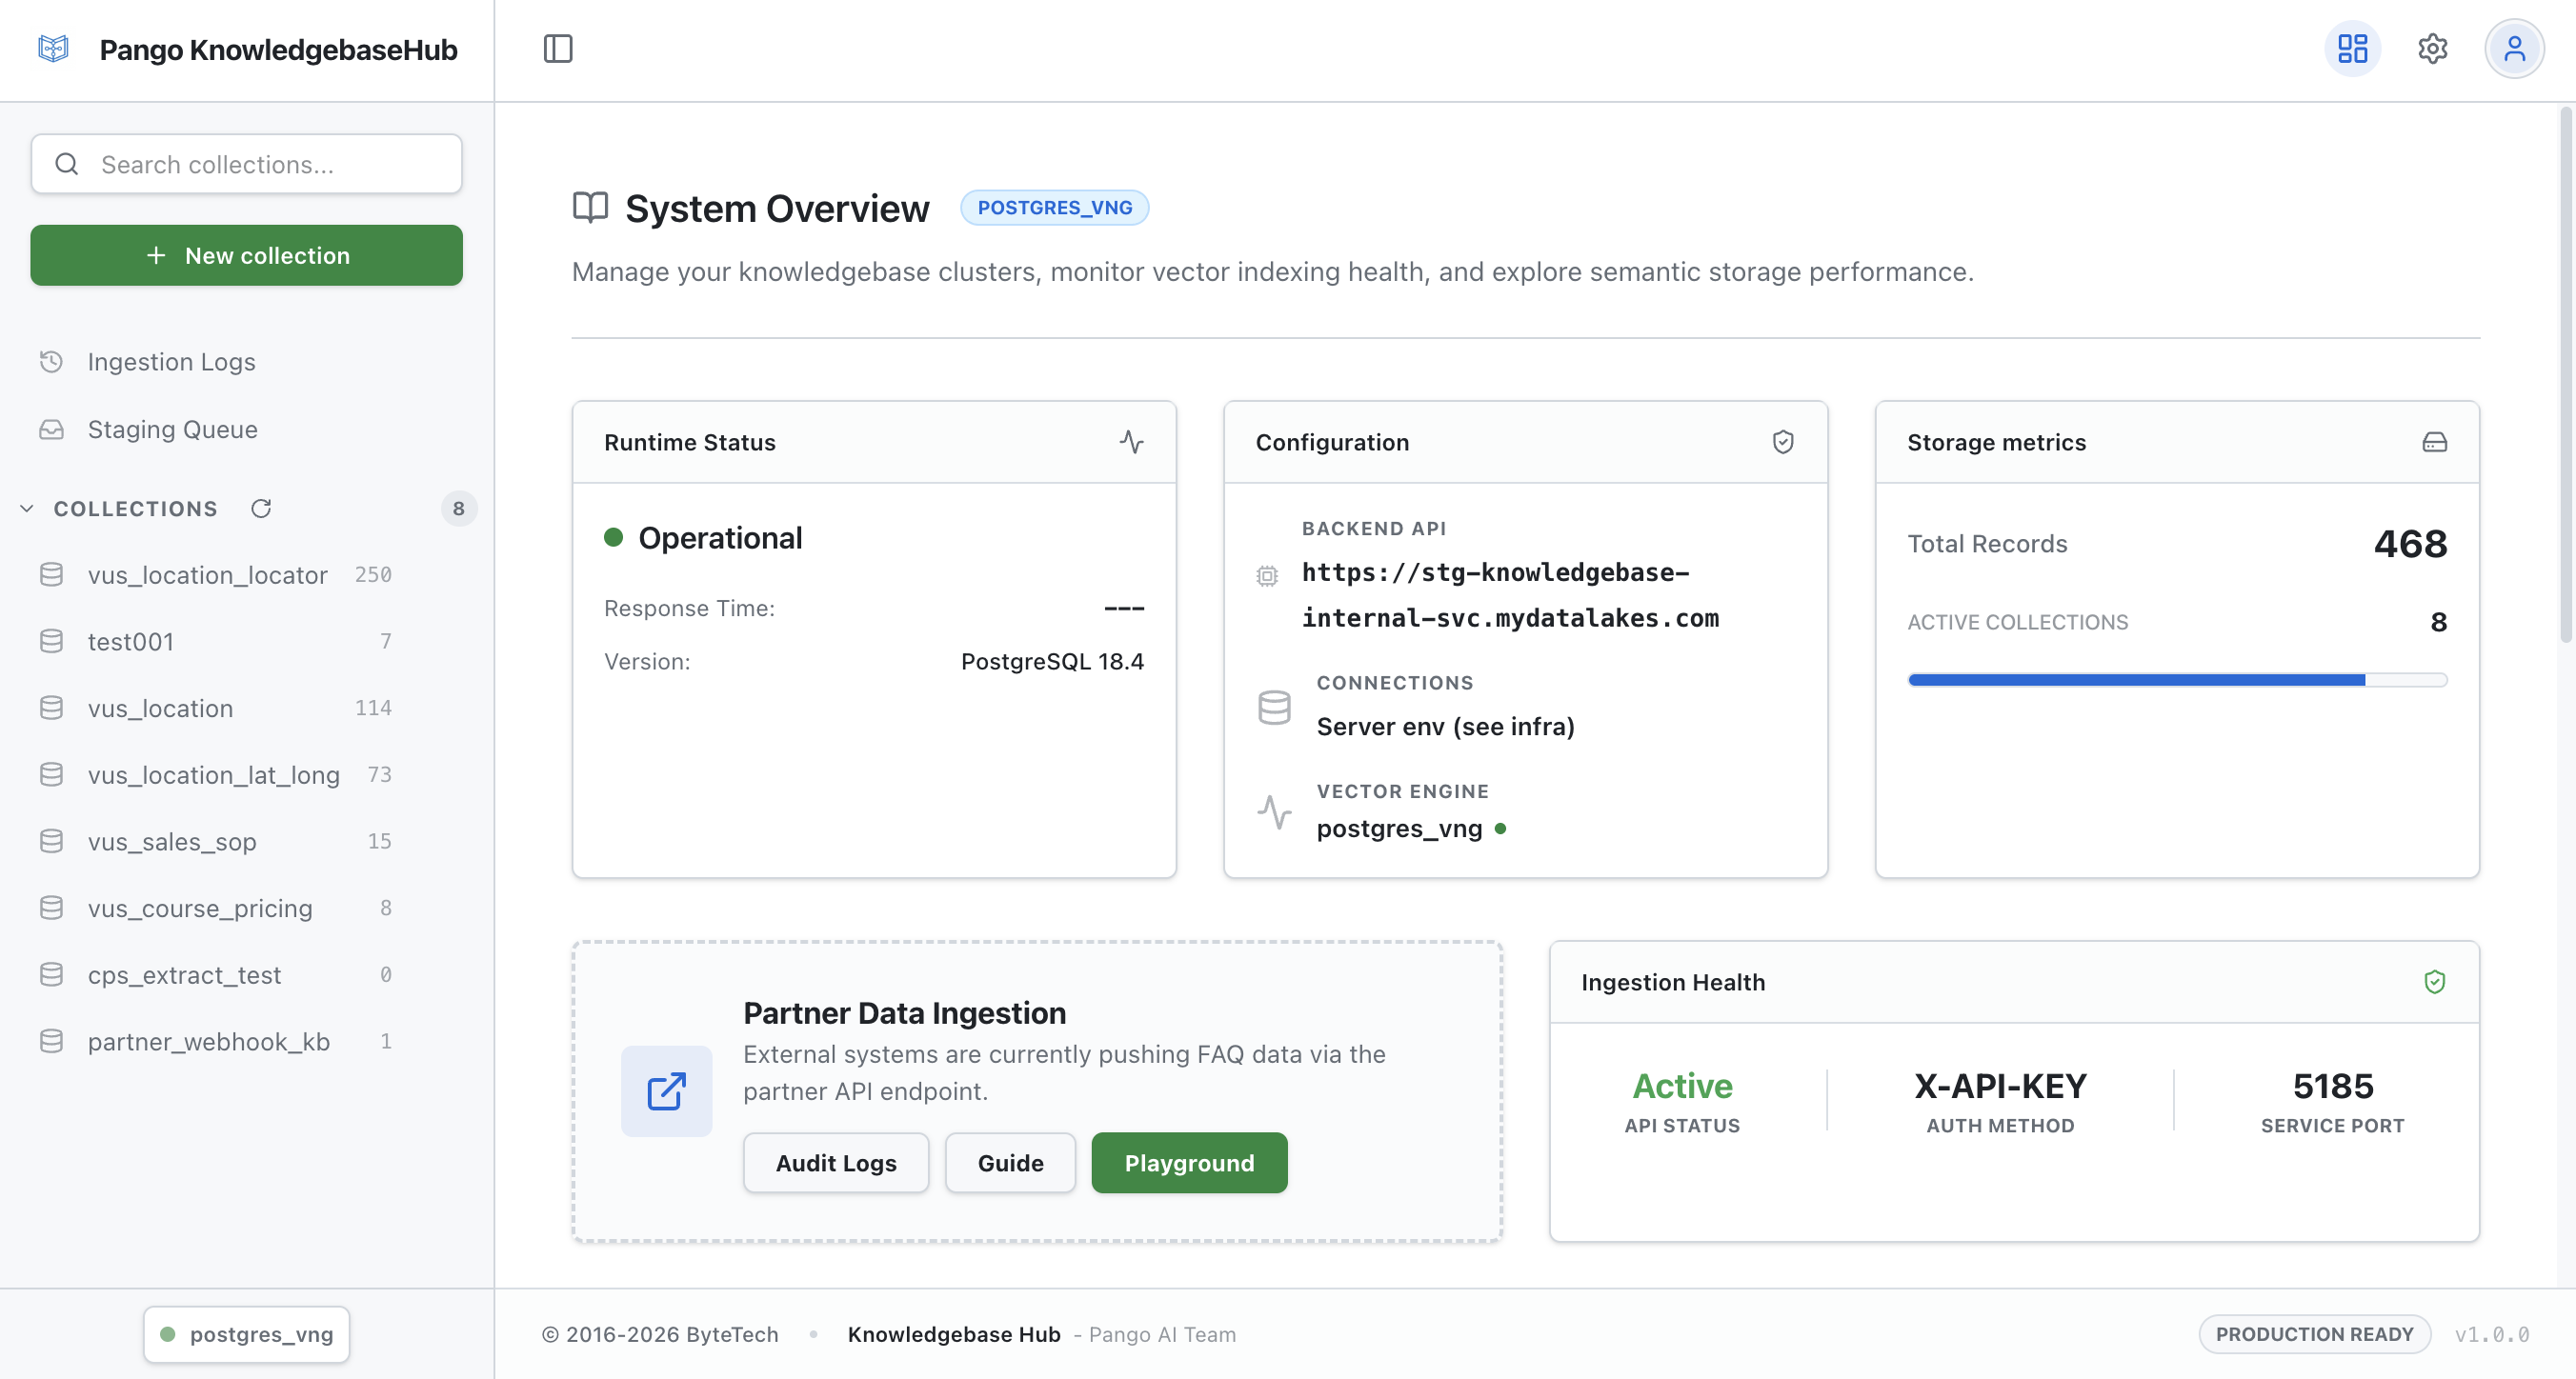This screenshot has height=1379, width=2576.
Task: Click the 250 count beside vus_location_locator
Action: coord(373,574)
